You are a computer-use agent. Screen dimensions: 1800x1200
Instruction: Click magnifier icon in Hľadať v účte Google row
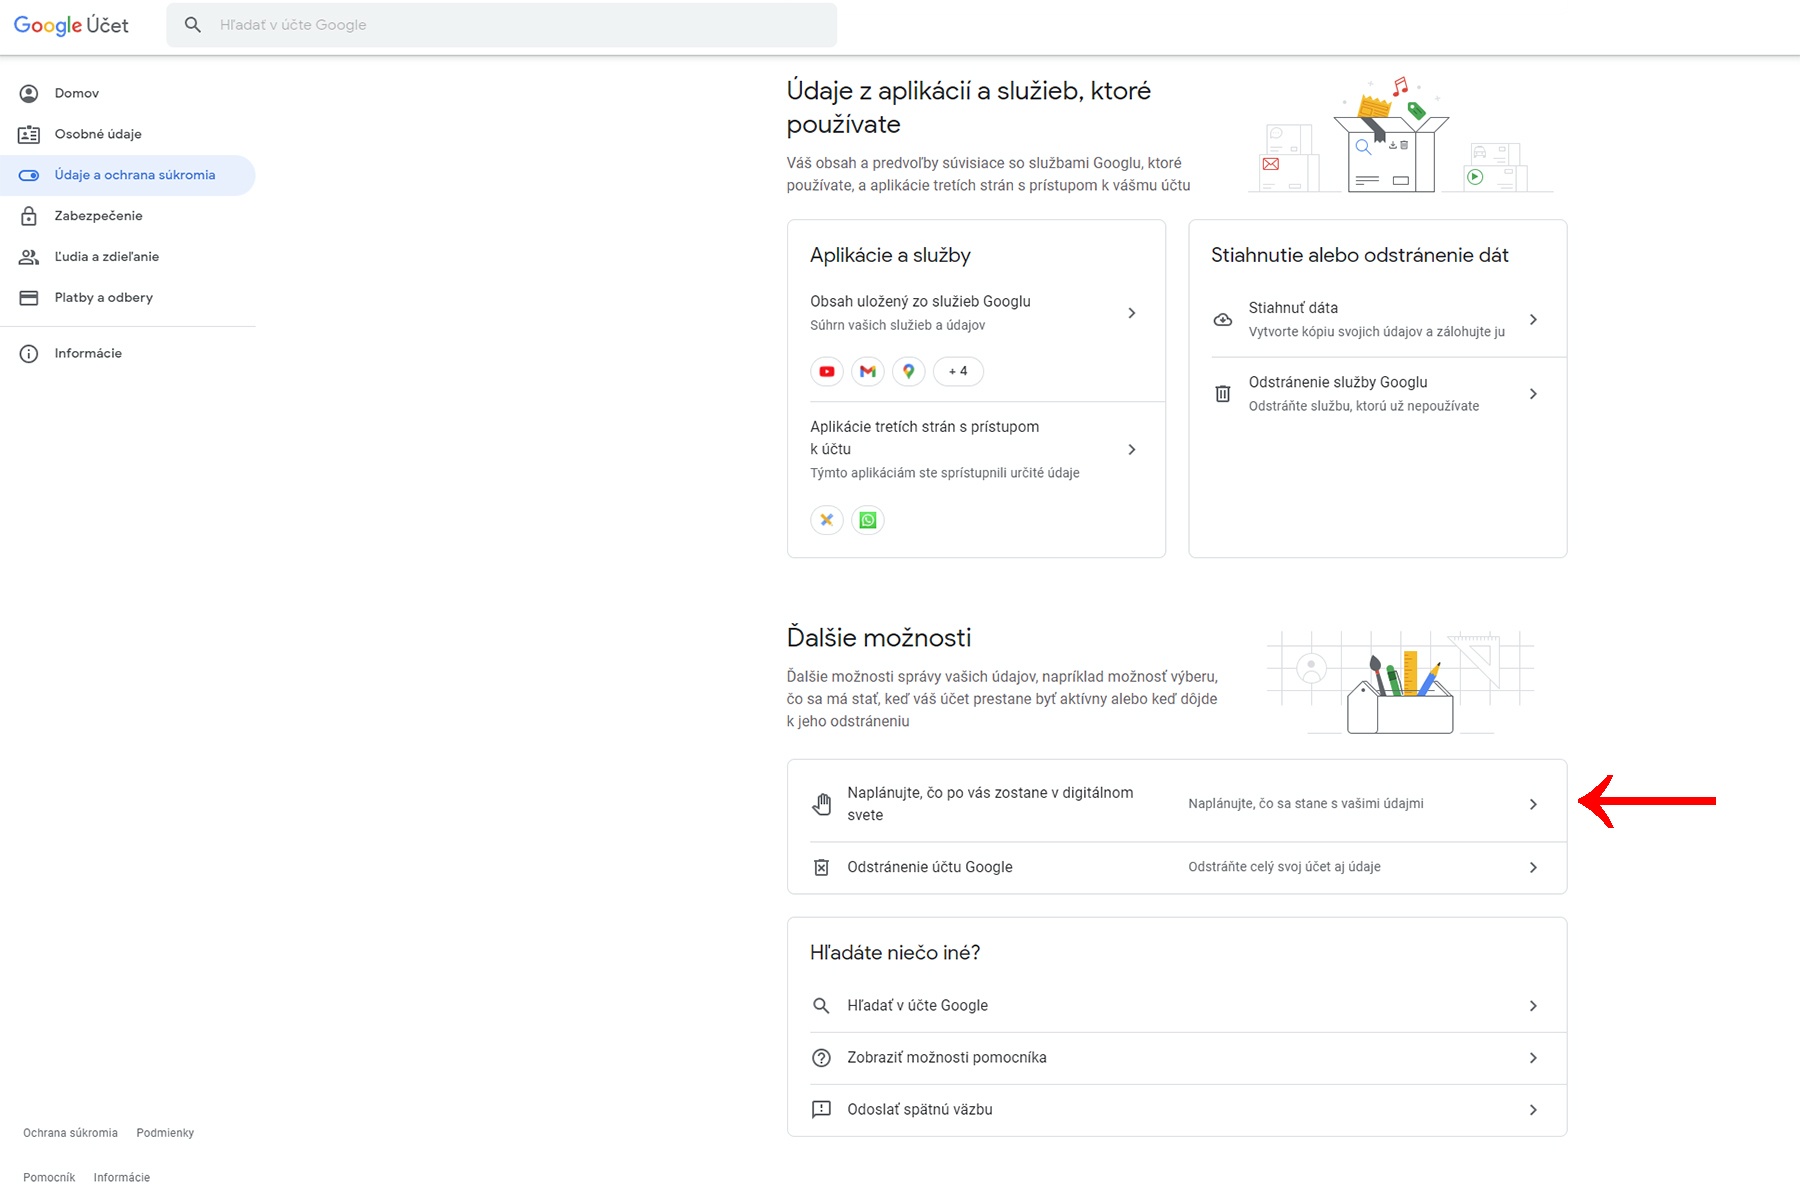click(821, 1005)
